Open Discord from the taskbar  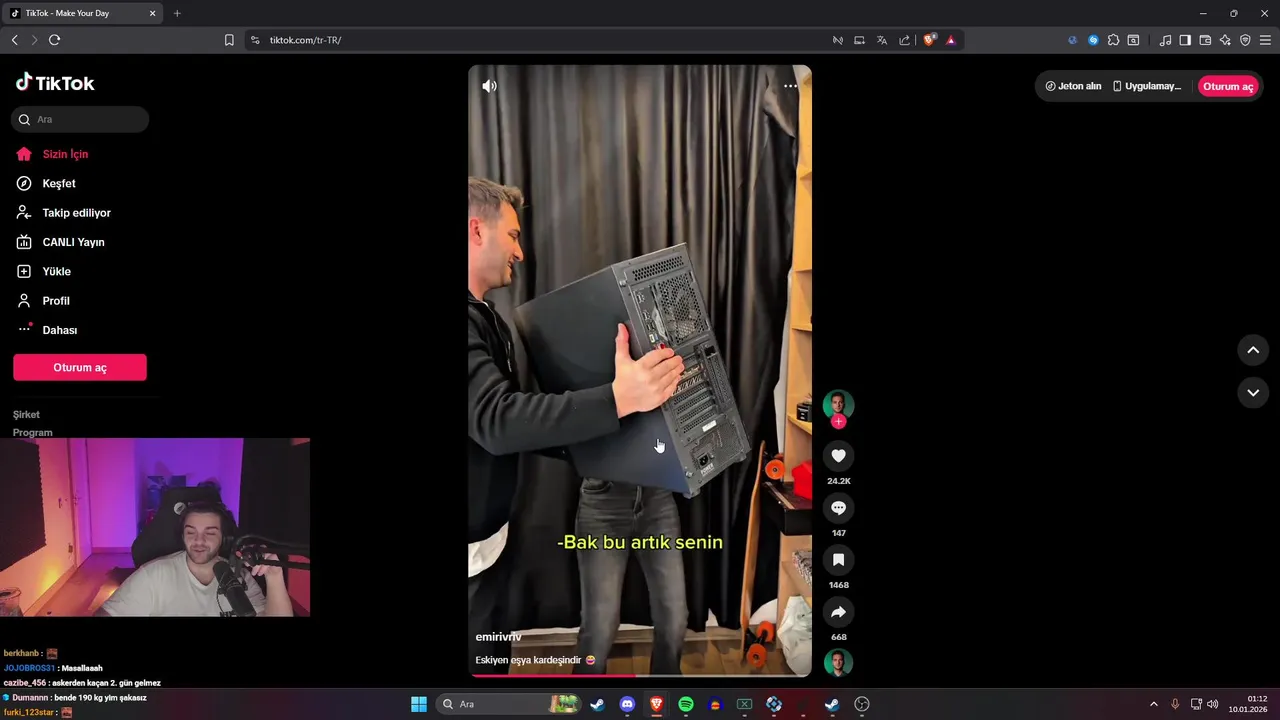627,704
